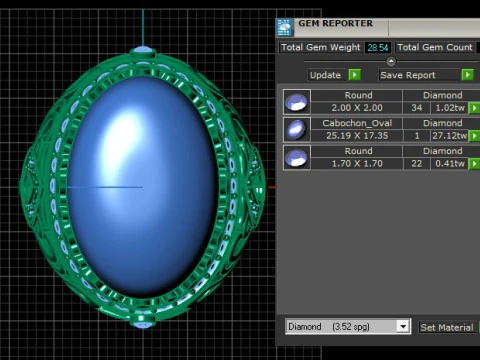Click the 1.70 X 1.70 size cell
The image size is (480, 360).
(x=357, y=164)
